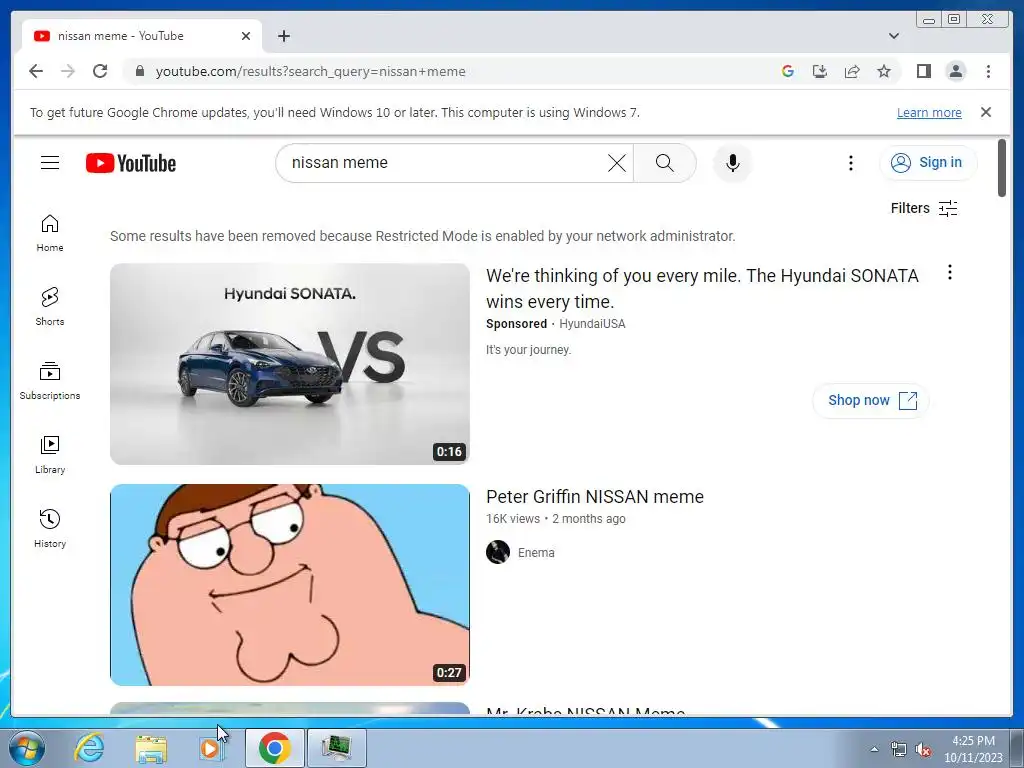Click the Google icon in address bar

click(788, 71)
